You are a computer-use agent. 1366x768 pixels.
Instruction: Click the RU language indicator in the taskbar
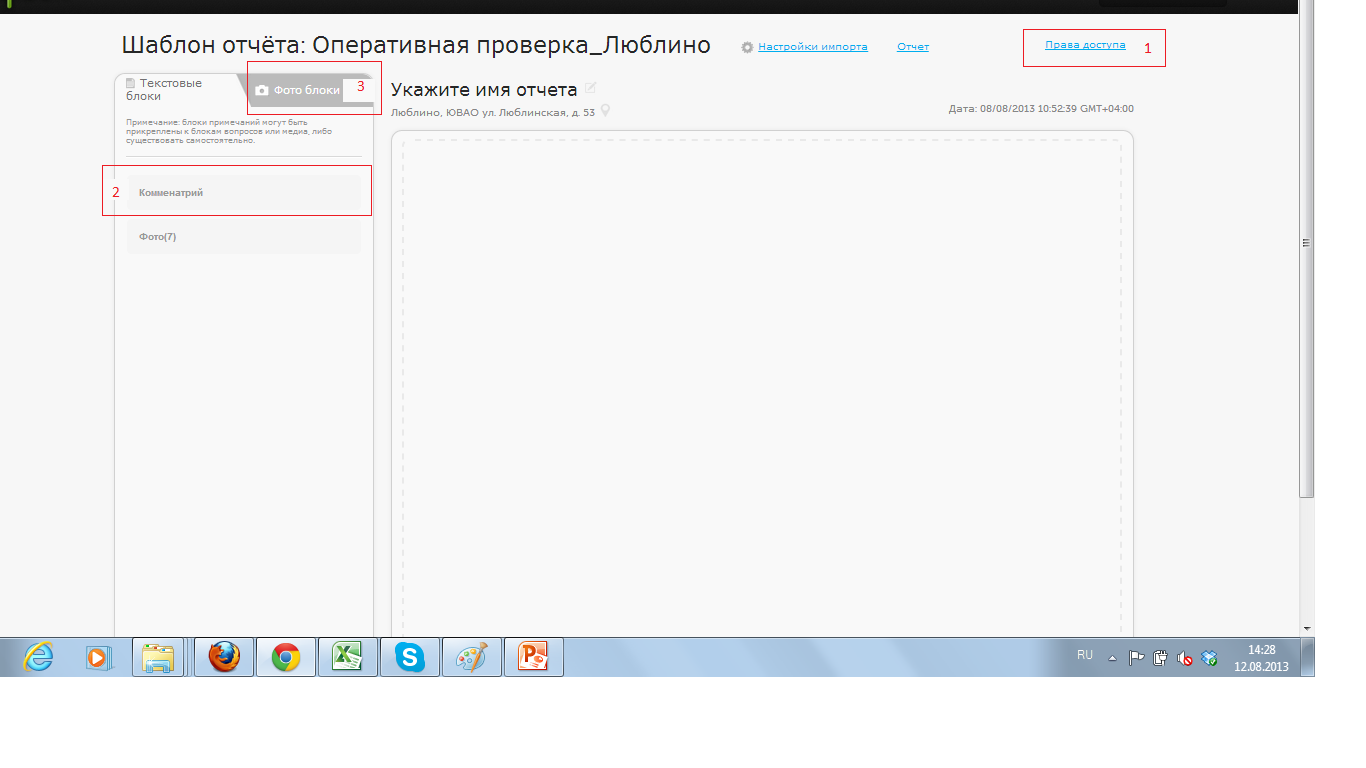click(x=1085, y=655)
